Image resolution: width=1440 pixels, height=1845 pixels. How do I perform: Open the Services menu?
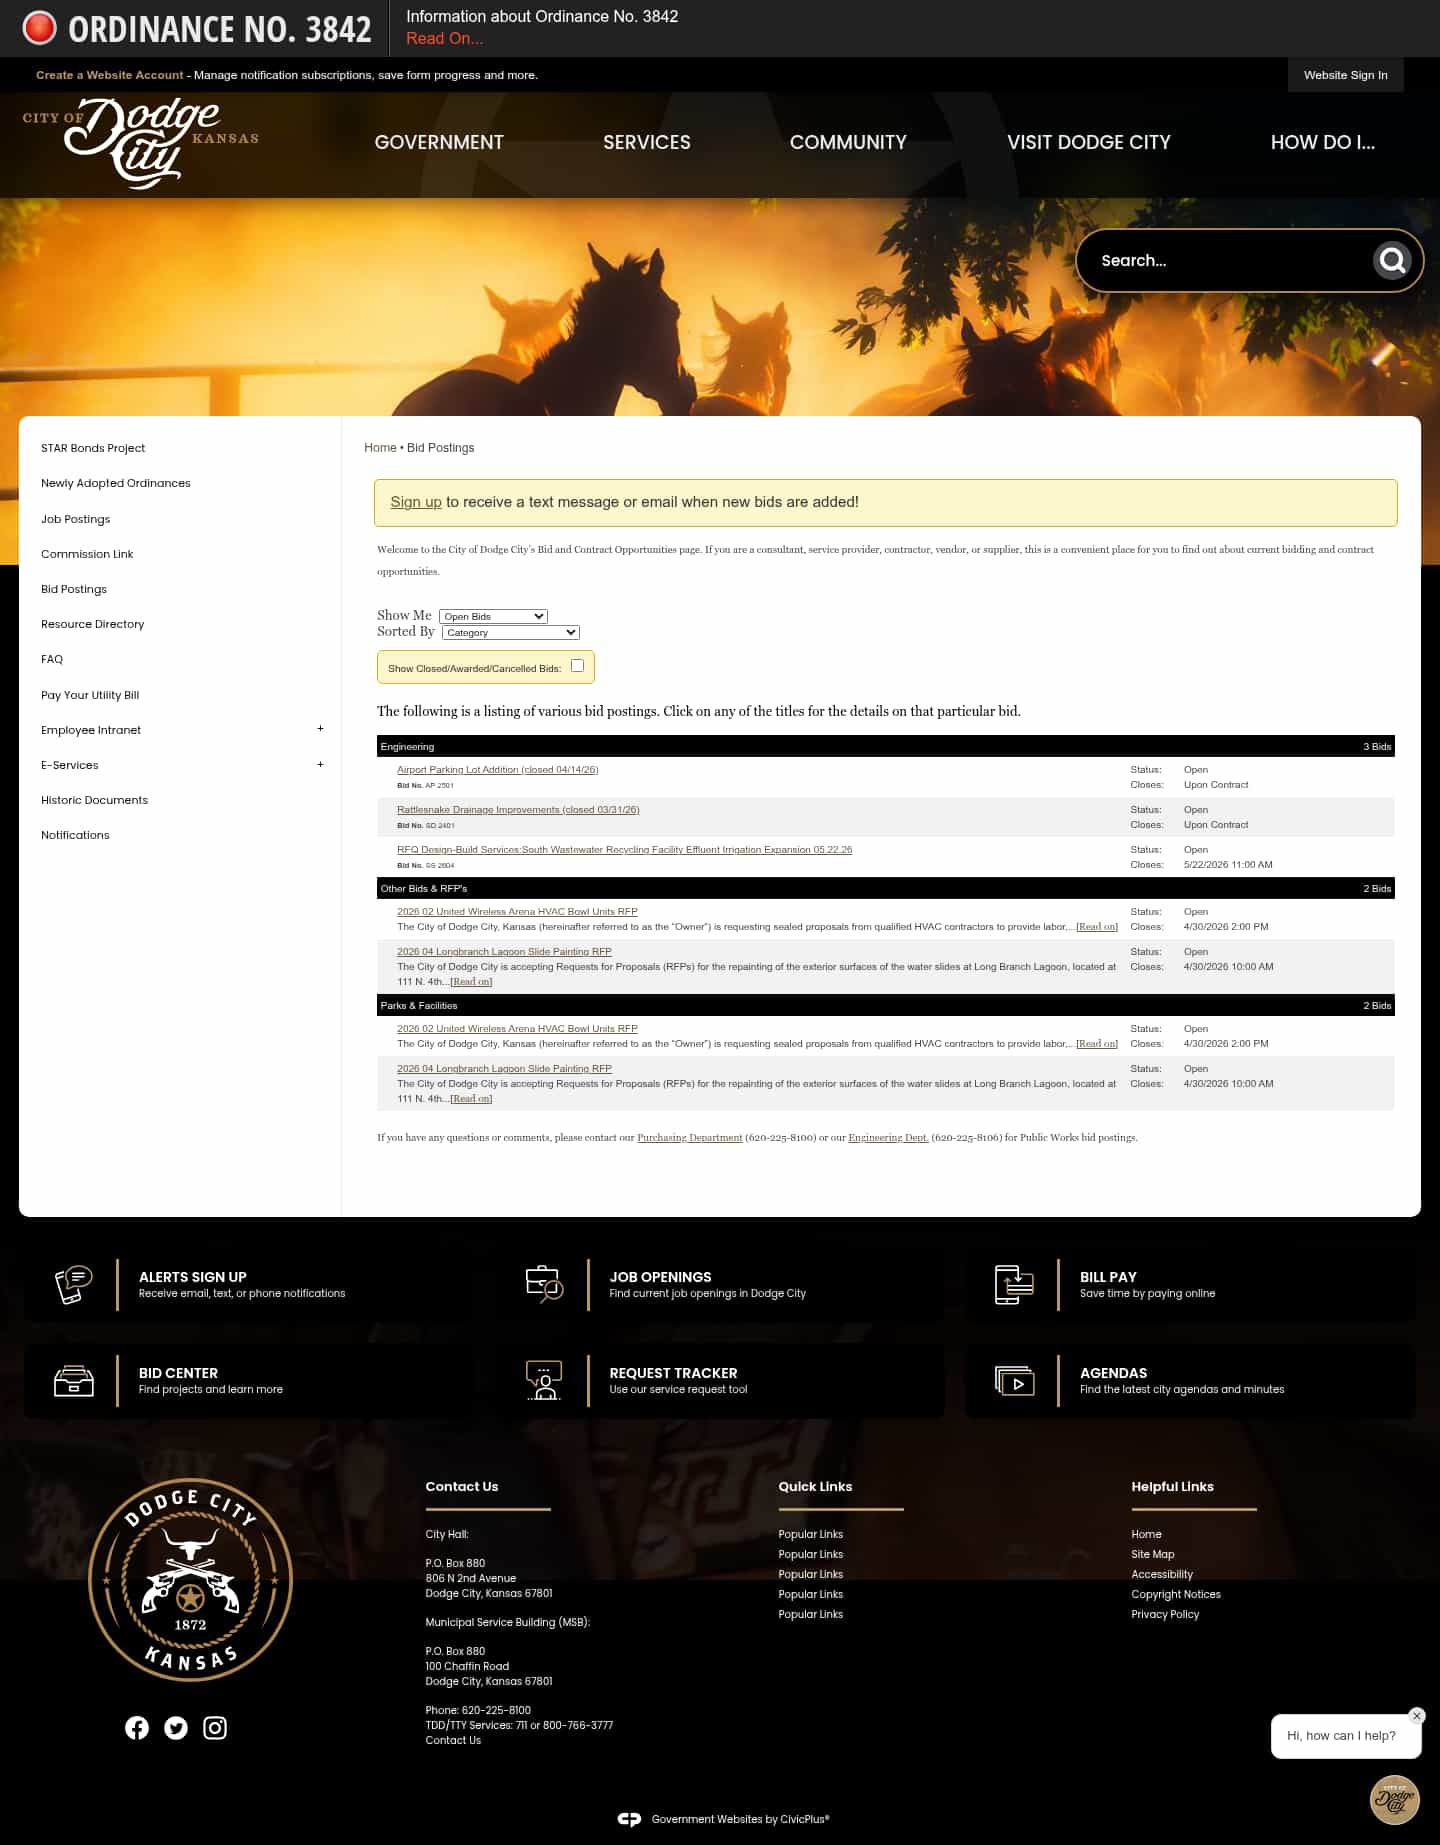coord(647,142)
